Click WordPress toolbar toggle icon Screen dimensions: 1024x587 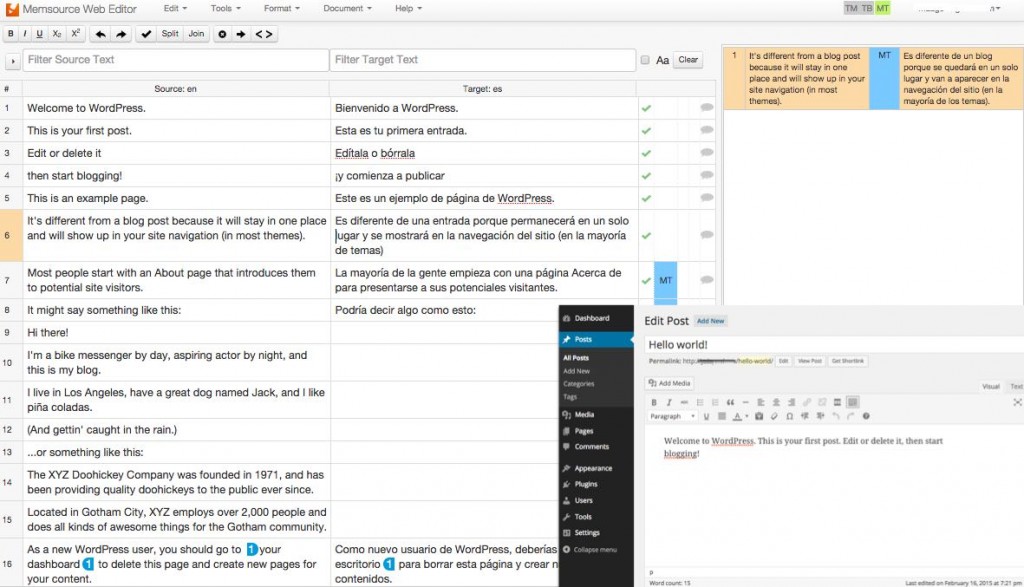point(852,402)
